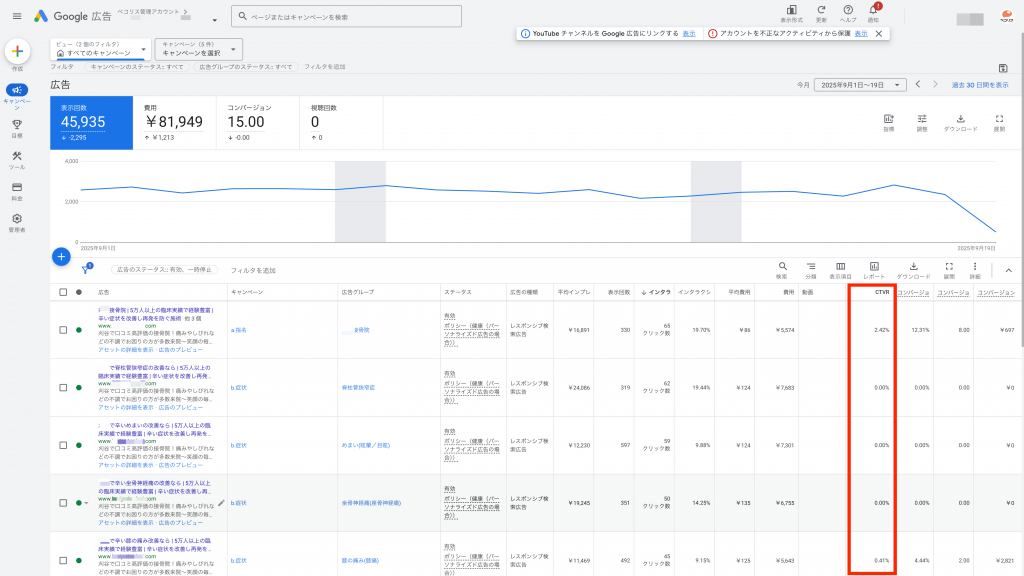Open the hamburger main menu
Screen dimensions: 1024x576
click(17, 15)
